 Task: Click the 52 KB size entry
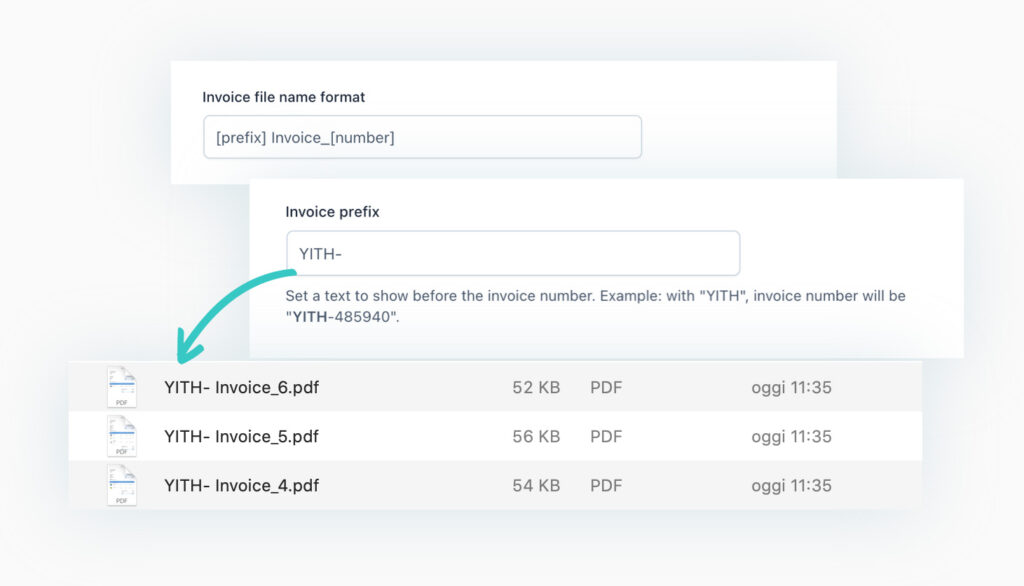[x=536, y=387]
